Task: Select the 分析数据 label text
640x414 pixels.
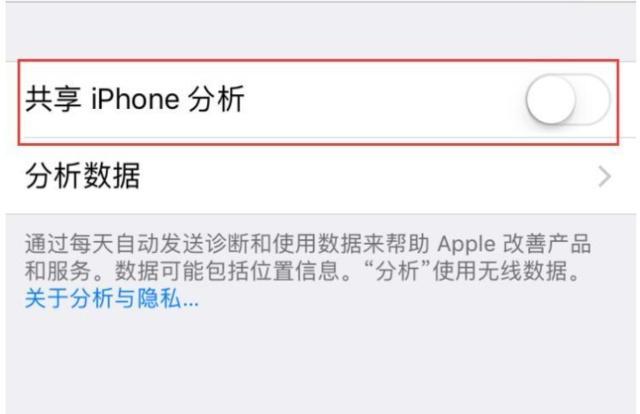Action: (x=83, y=176)
